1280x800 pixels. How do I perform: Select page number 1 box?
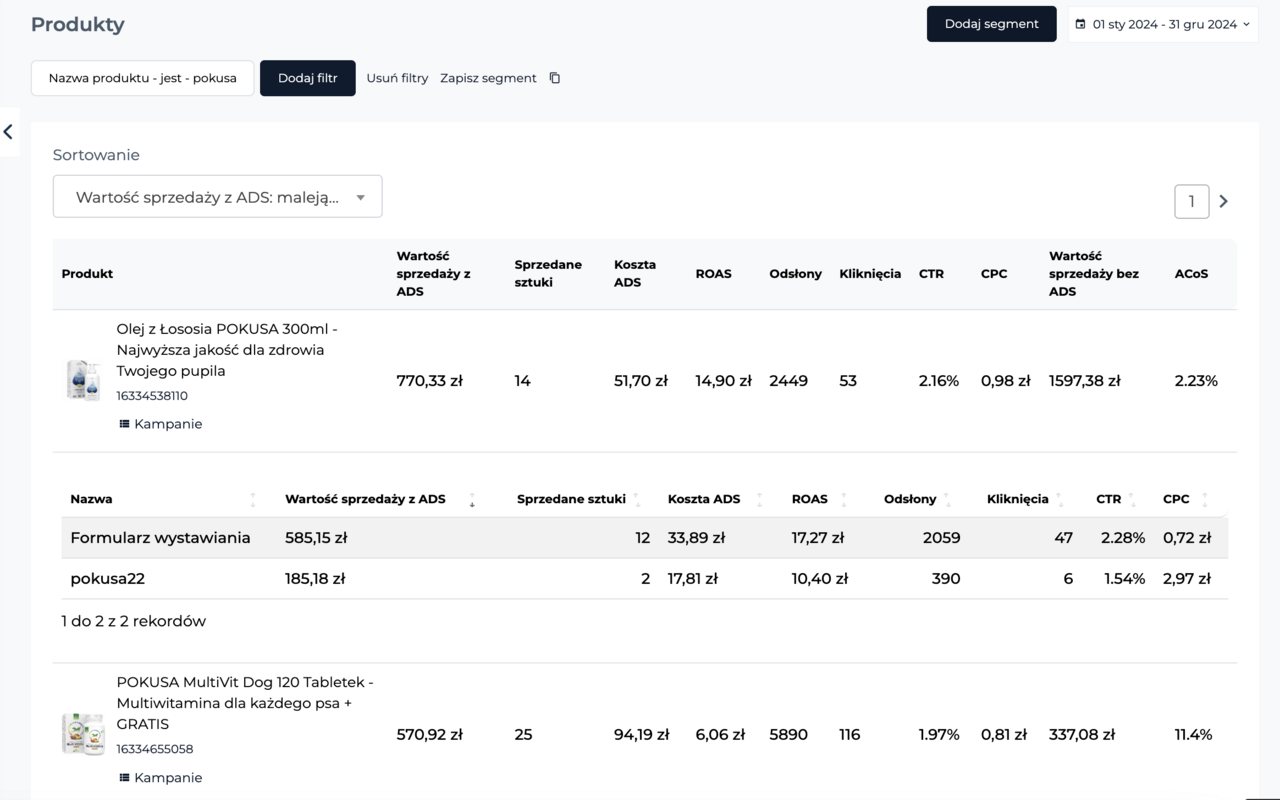pyautogui.click(x=1191, y=201)
